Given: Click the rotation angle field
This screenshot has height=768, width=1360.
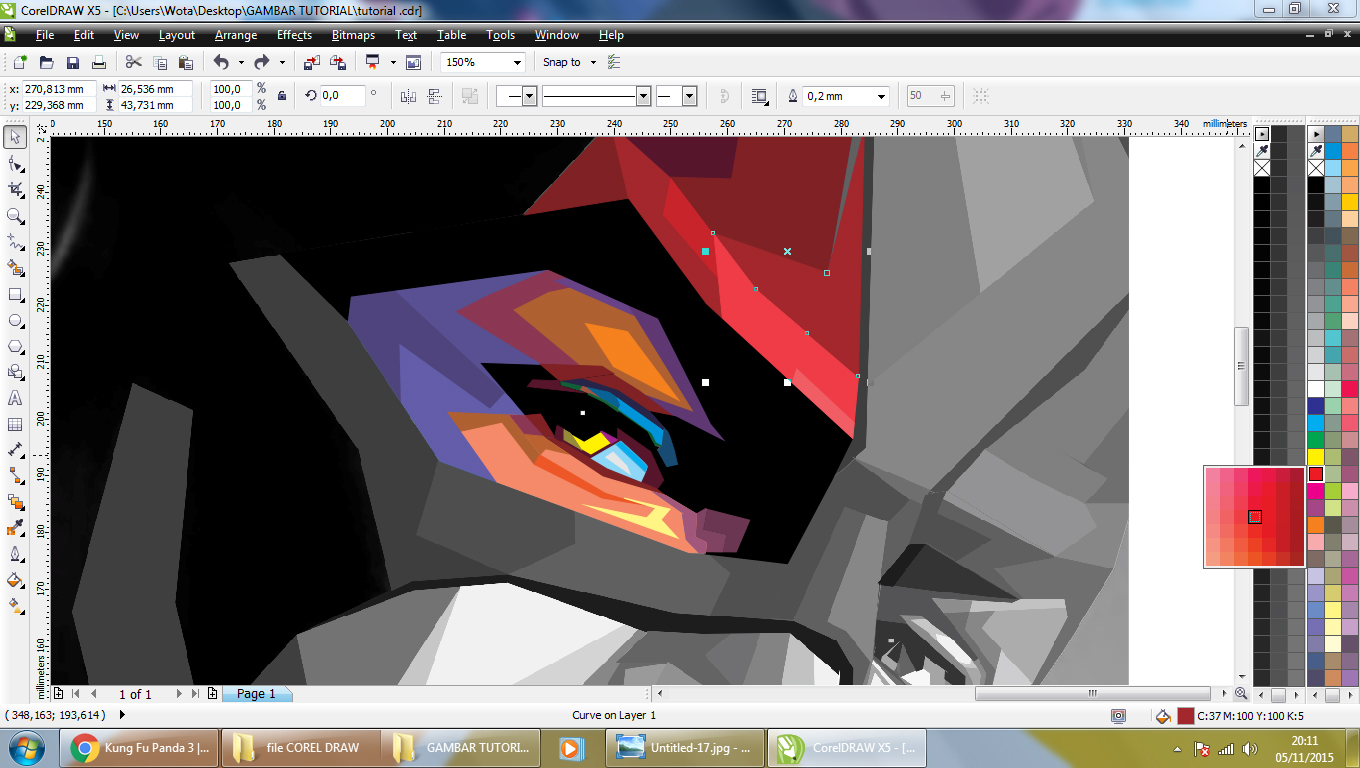Looking at the screenshot, I should [x=344, y=96].
